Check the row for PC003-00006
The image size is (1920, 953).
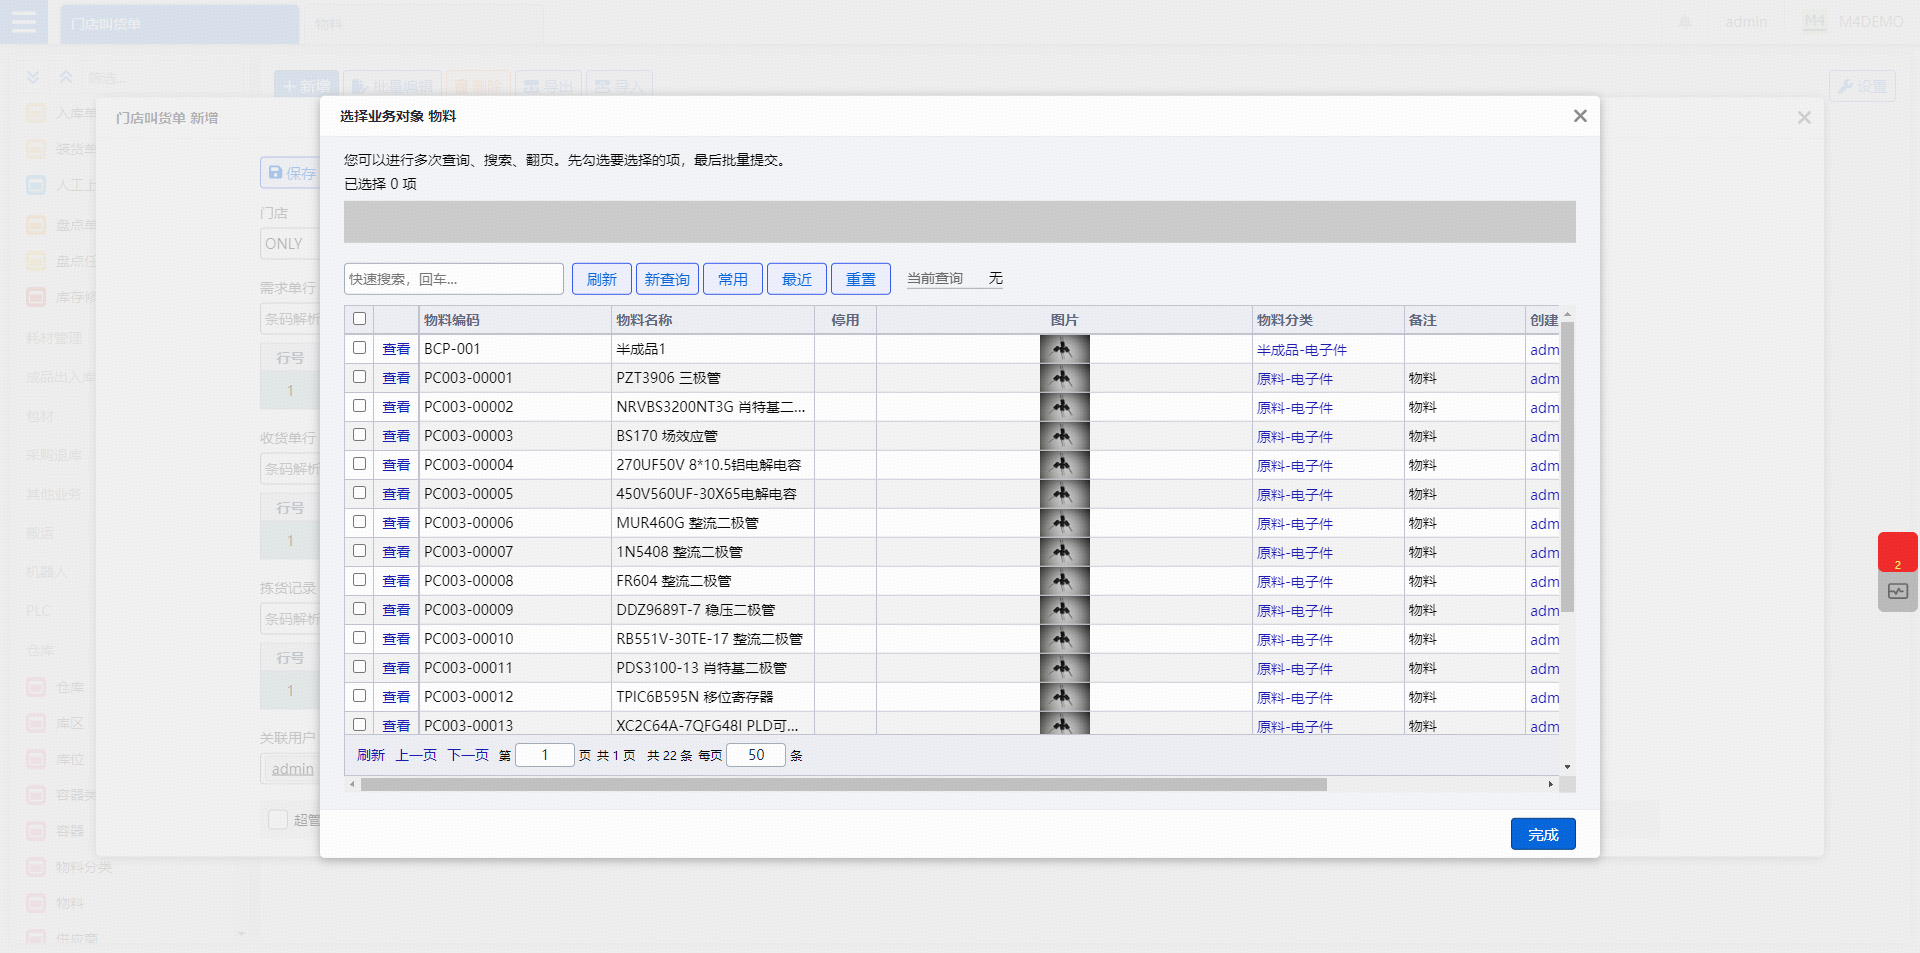click(360, 522)
